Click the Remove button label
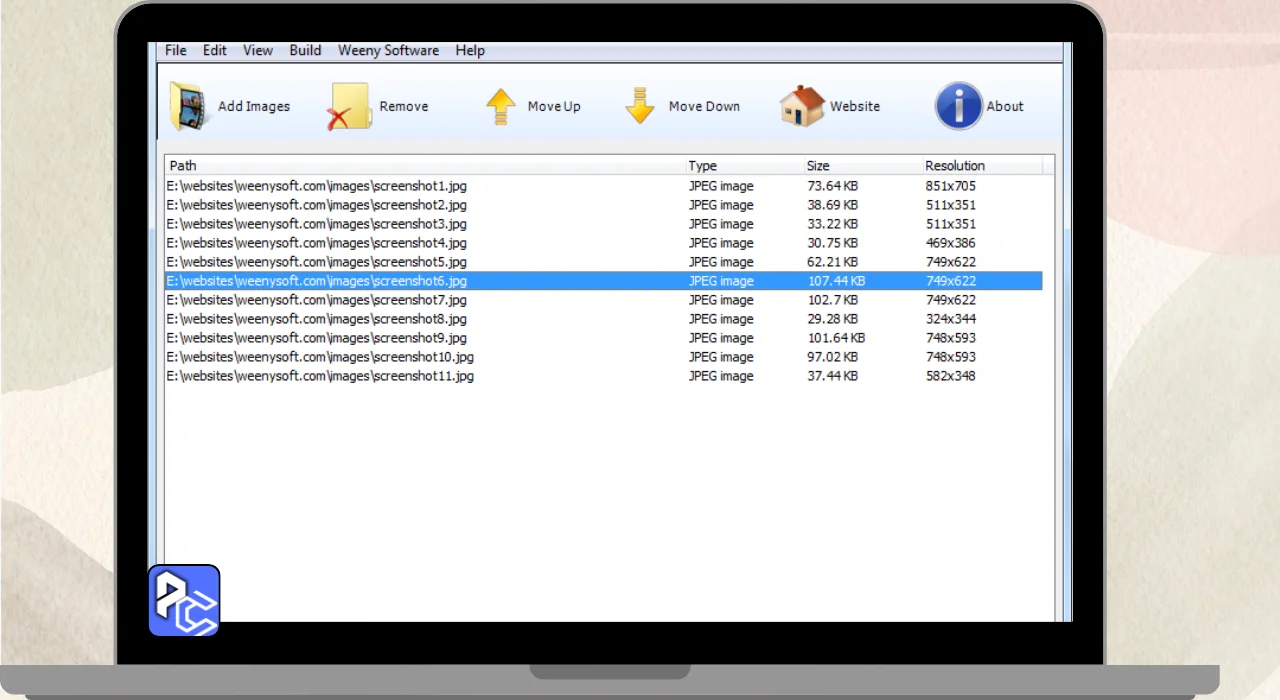Screen dimensions: 1280x700 [x=404, y=106]
